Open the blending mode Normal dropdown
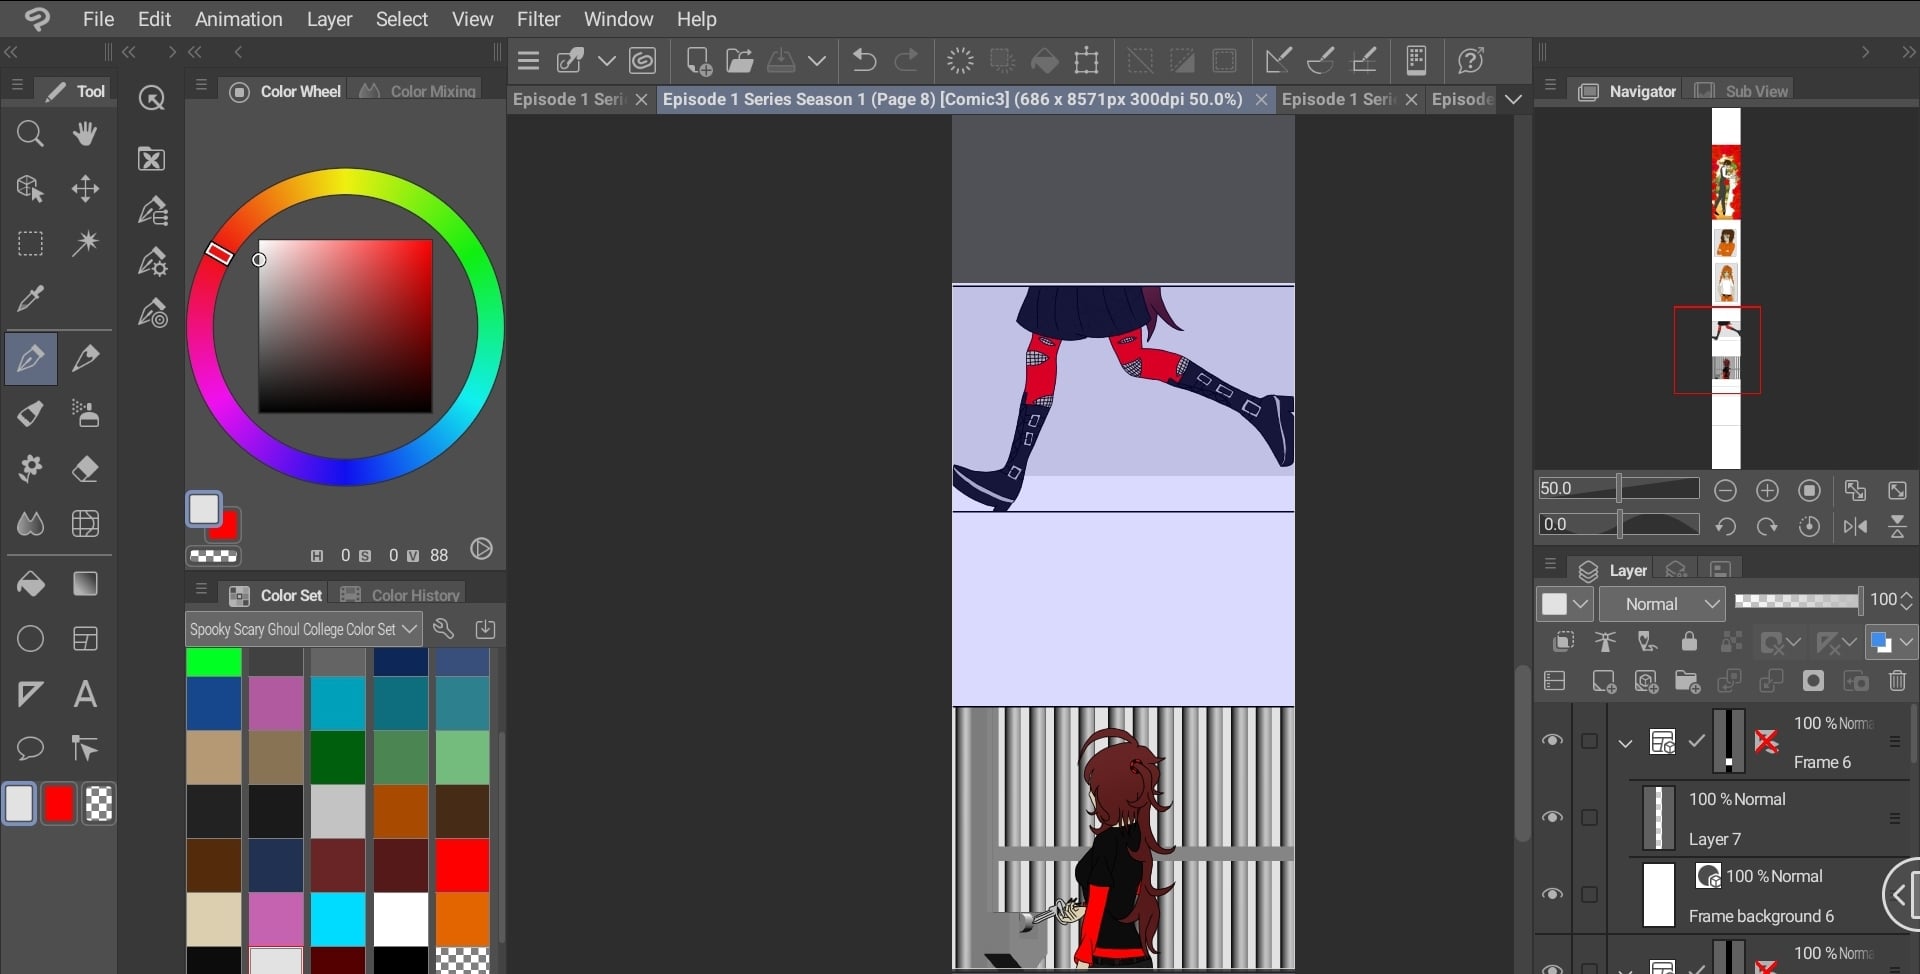1920x974 pixels. pyautogui.click(x=1662, y=604)
